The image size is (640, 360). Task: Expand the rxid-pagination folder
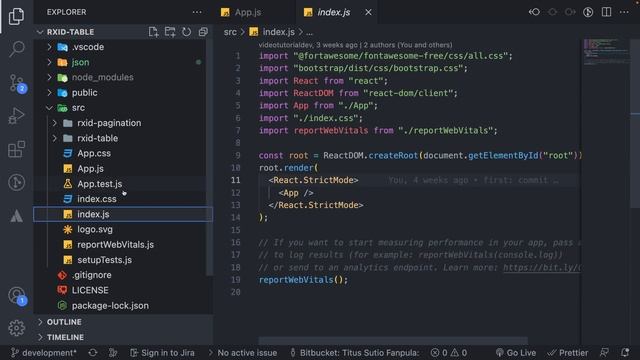(55, 123)
